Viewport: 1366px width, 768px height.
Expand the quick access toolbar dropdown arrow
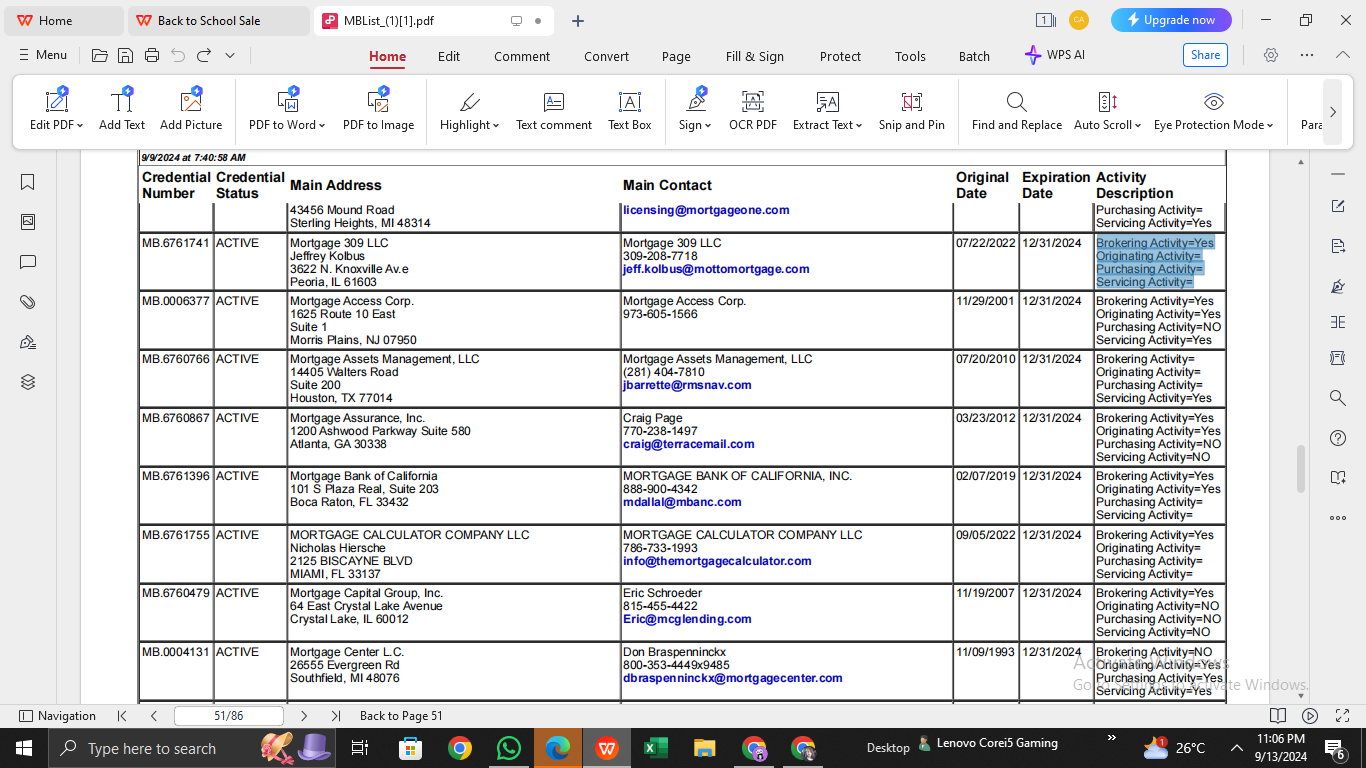pos(230,56)
